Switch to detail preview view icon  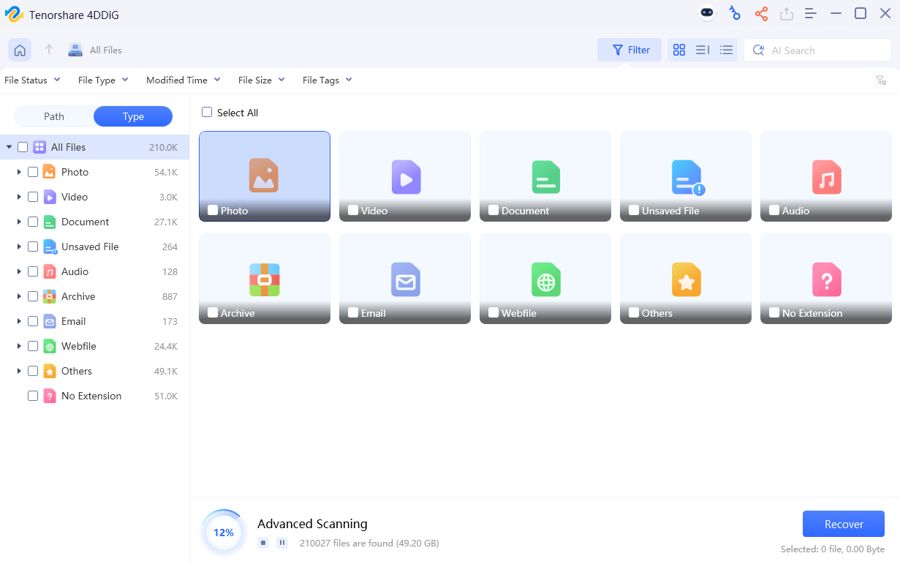point(703,50)
